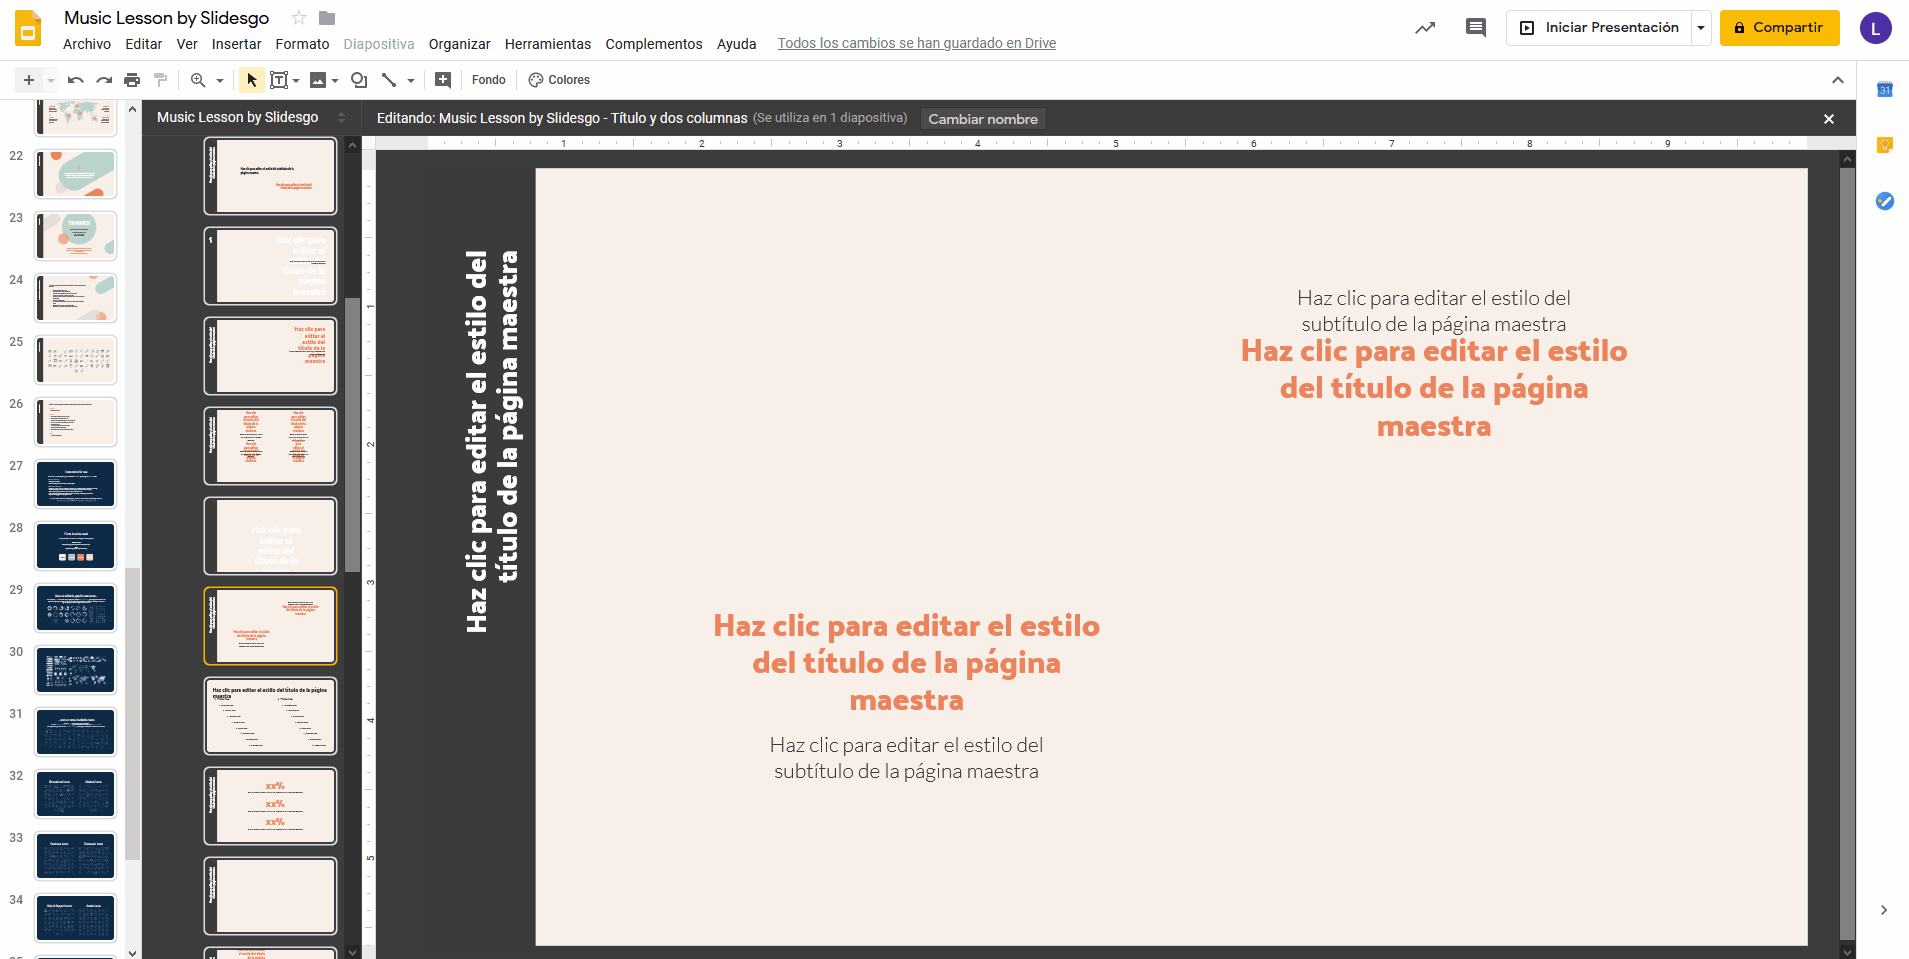The height and width of the screenshot is (959, 1909).
Task: Click the add comment icon in toolbar
Action: (443, 80)
